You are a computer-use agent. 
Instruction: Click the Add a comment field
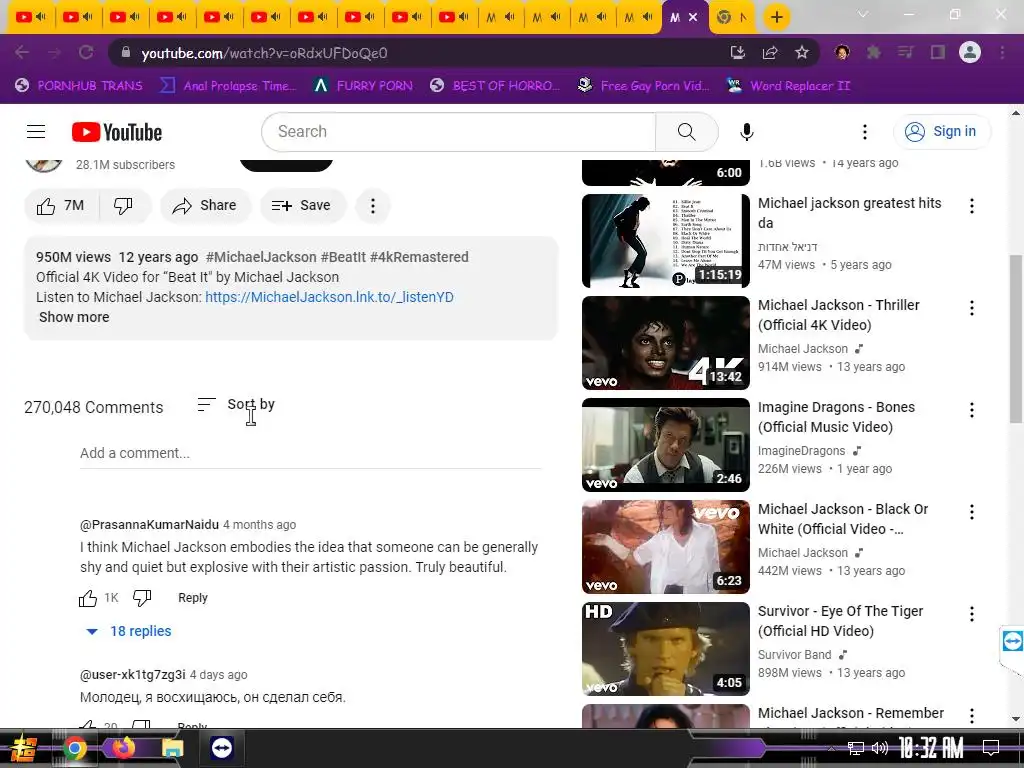pos(310,453)
